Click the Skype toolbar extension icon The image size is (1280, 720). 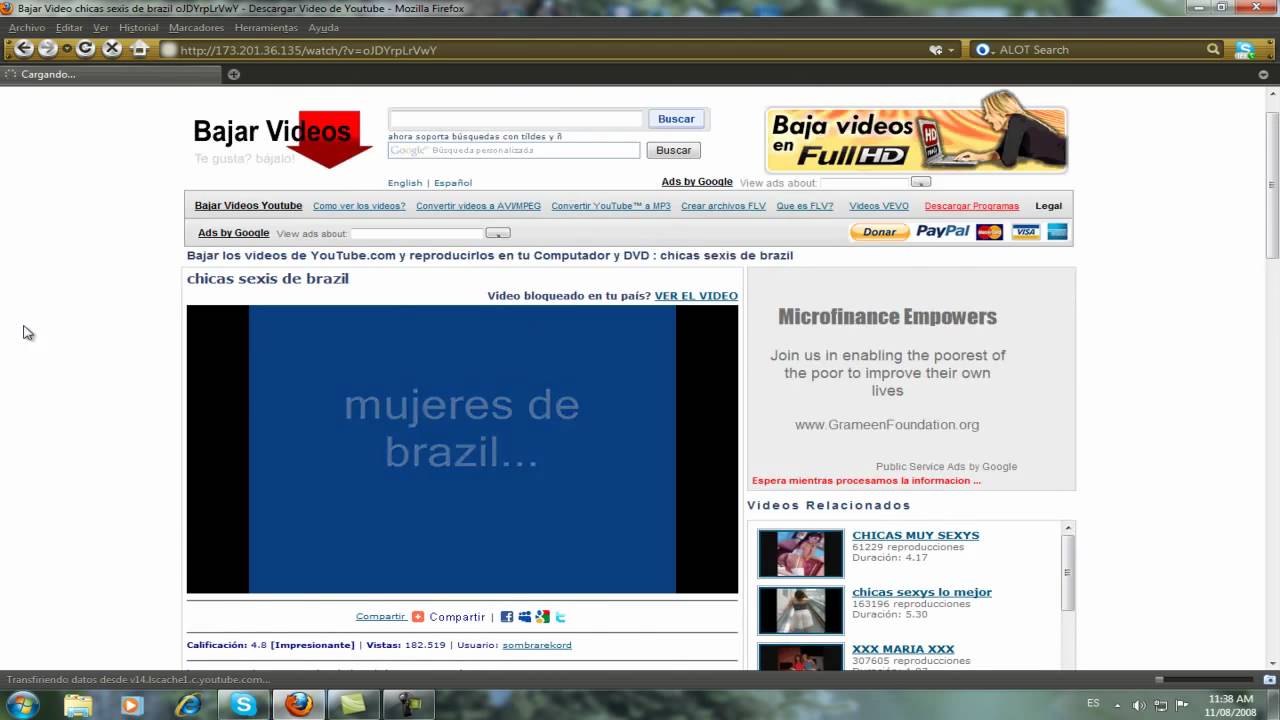coord(1245,50)
